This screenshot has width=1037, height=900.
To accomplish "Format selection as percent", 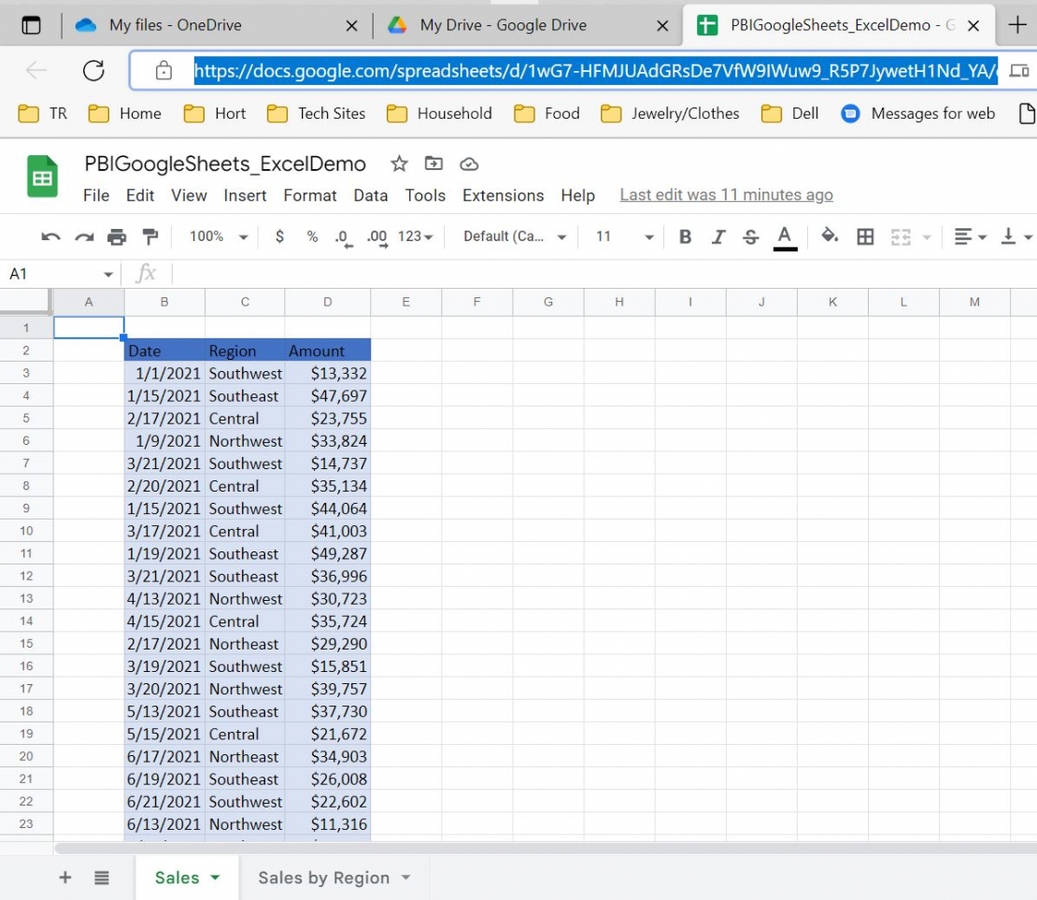I will pos(311,236).
